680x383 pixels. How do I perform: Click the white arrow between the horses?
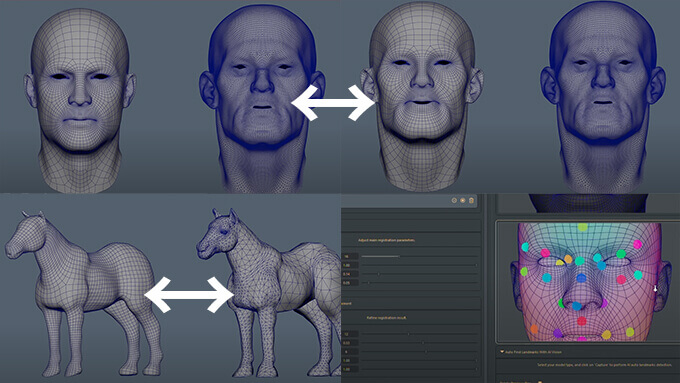click(x=189, y=295)
